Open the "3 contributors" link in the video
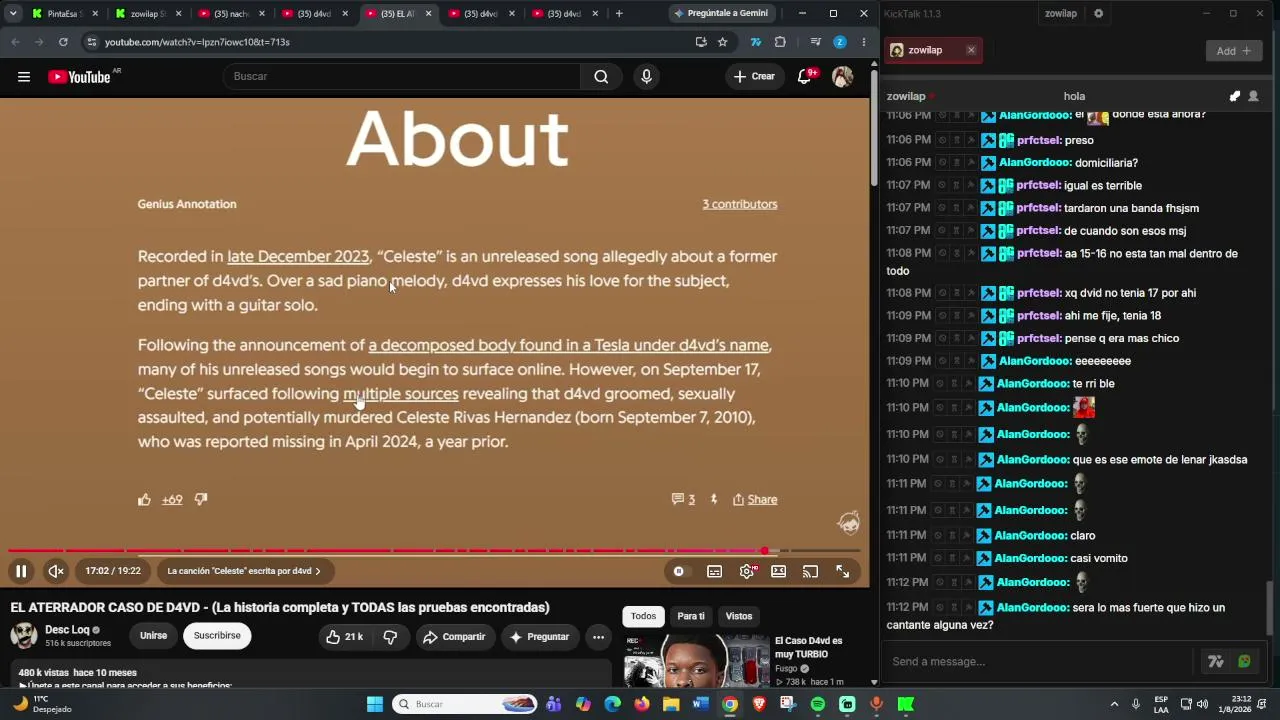 point(740,205)
